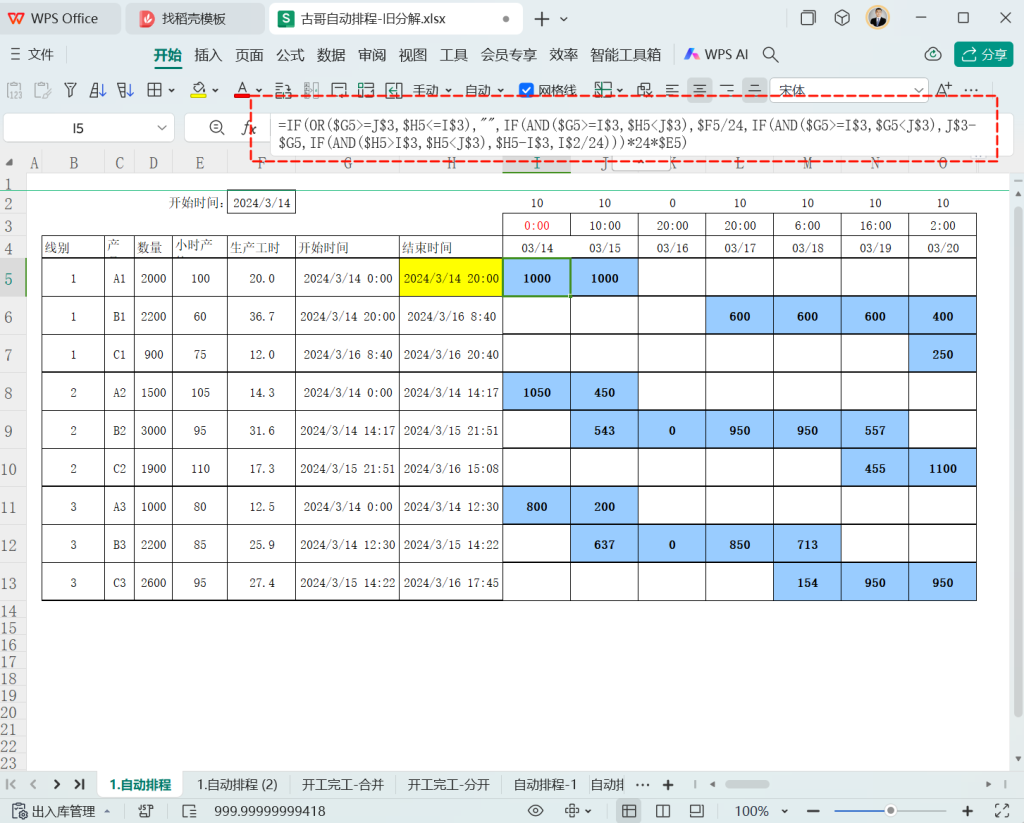The height and width of the screenshot is (823, 1024).
Task: Open the 文件 menu
Action: (33, 55)
